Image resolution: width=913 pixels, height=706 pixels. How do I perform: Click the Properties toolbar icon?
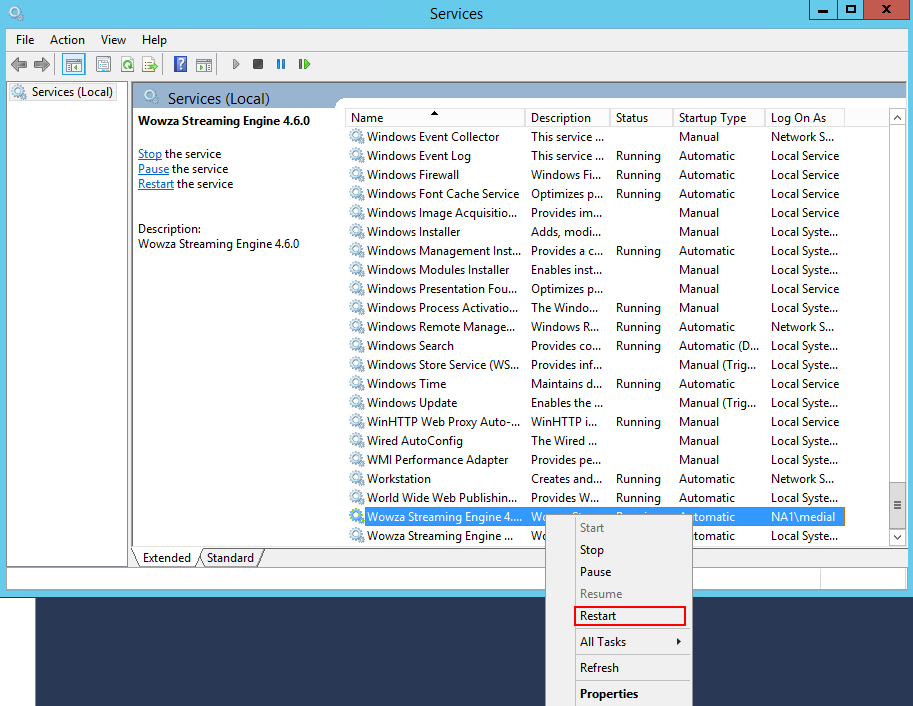point(104,64)
